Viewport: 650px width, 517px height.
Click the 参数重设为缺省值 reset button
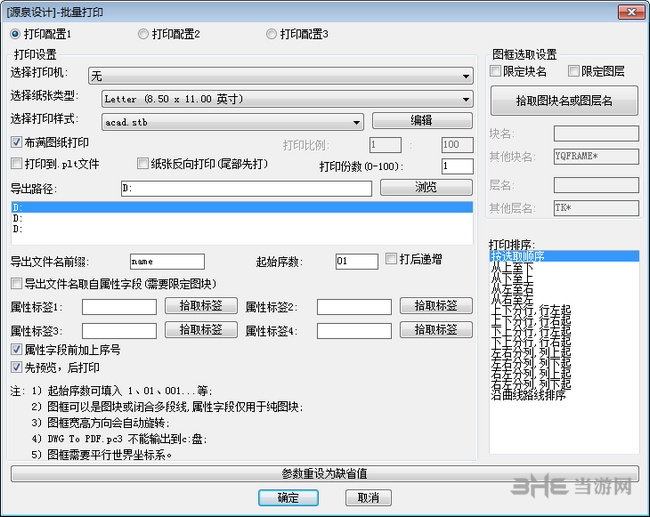tap(325, 473)
